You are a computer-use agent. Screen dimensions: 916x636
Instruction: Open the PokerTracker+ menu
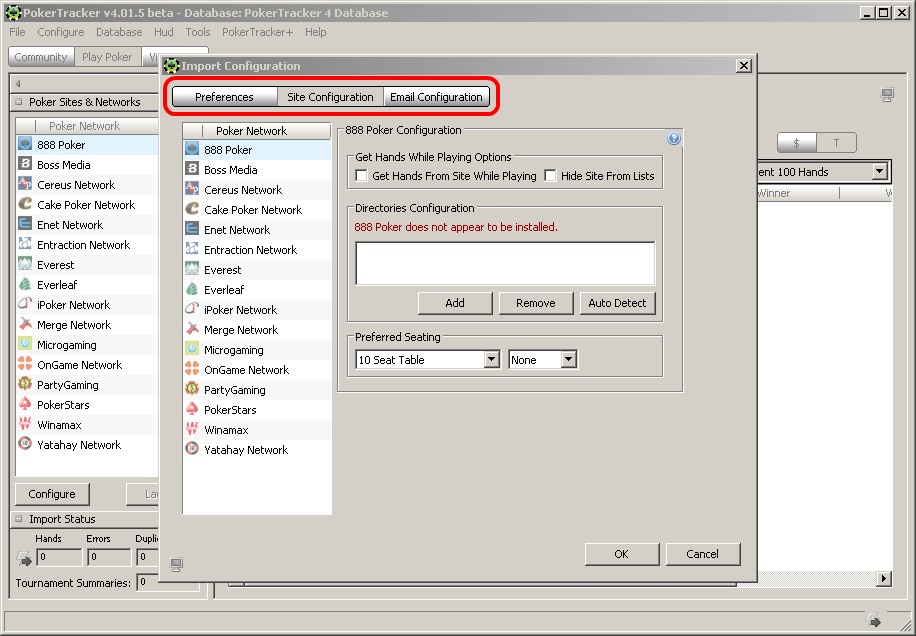click(258, 32)
